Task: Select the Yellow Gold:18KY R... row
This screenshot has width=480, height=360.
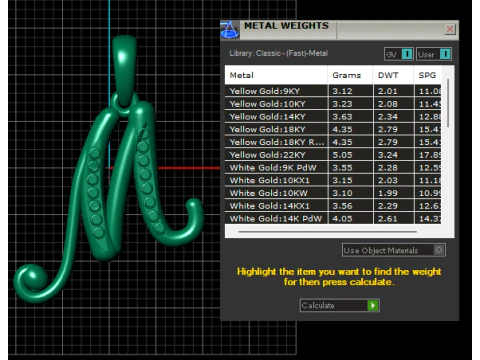Action: pos(333,142)
